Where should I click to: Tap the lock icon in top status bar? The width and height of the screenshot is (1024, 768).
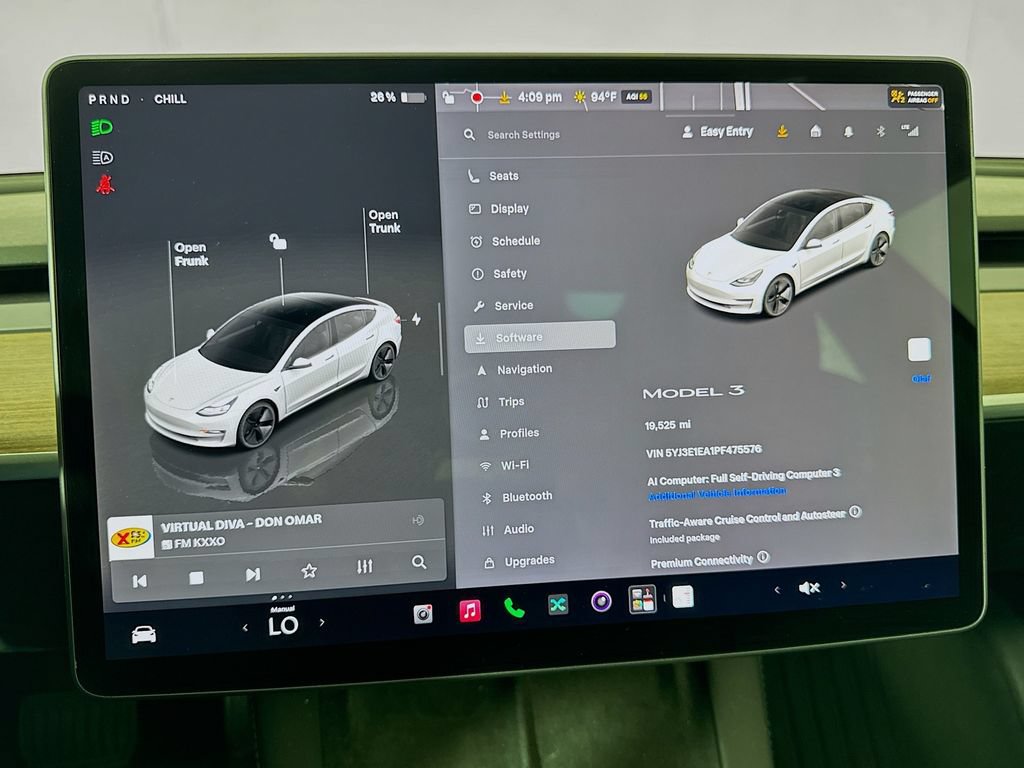click(x=448, y=98)
